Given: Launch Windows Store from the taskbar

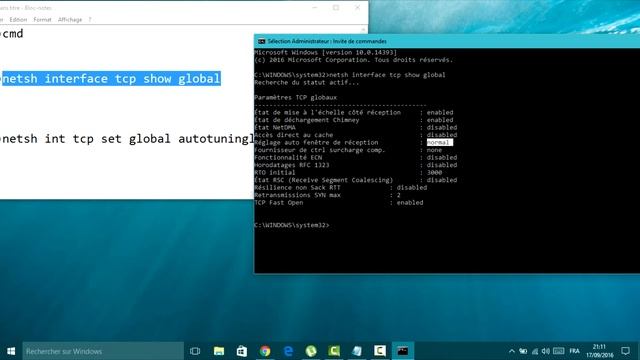Looking at the screenshot, I should tap(242, 351).
